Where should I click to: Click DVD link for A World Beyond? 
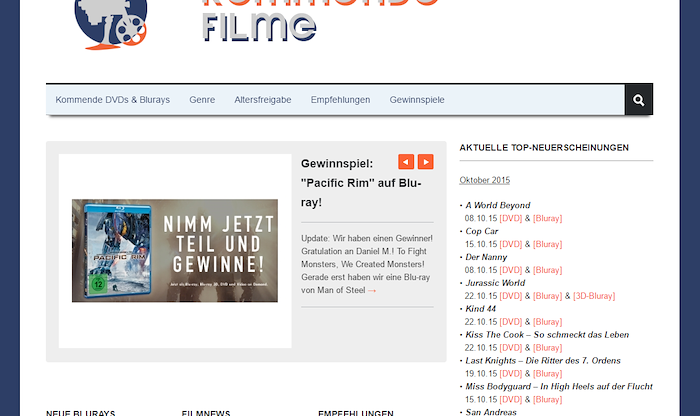(511, 218)
